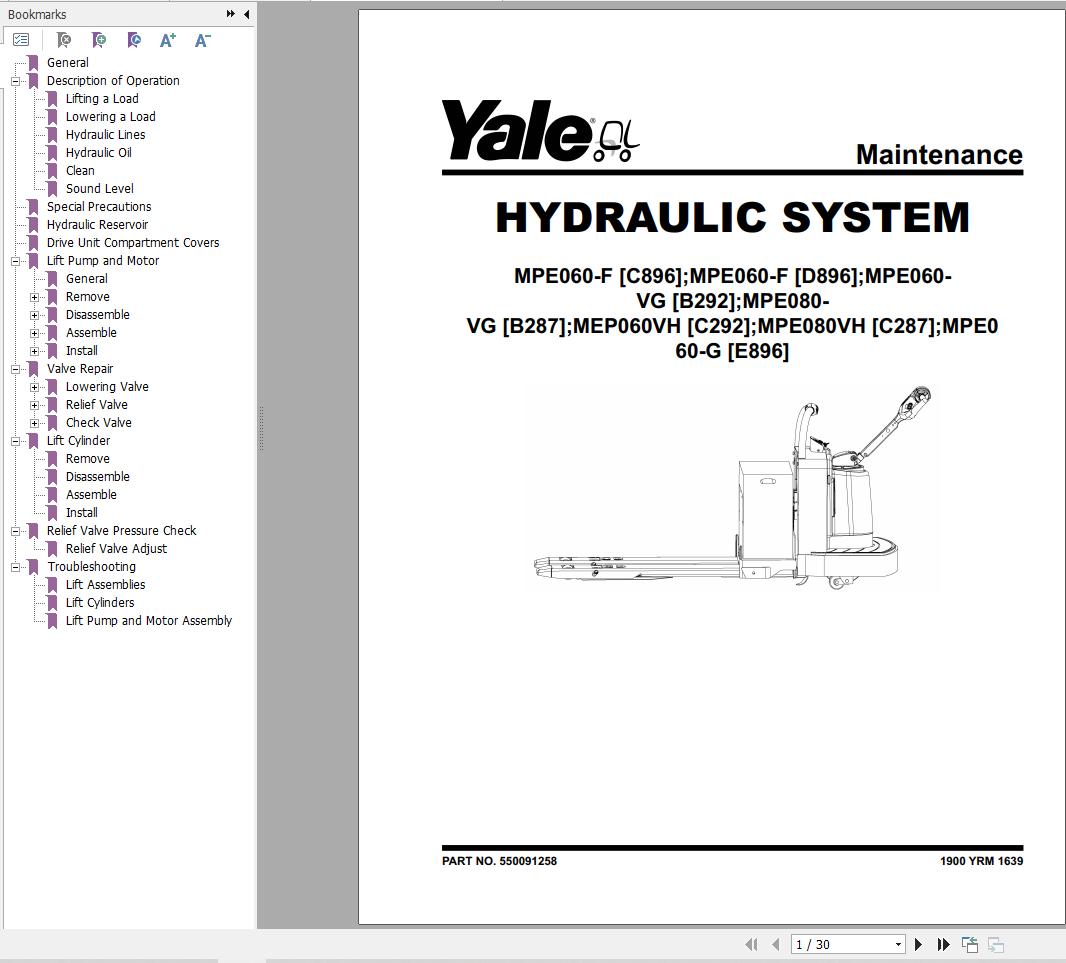This screenshot has height=963, width=1066.
Task: Select the Remove bookmark under Lift Cylinder
Action: point(87,459)
